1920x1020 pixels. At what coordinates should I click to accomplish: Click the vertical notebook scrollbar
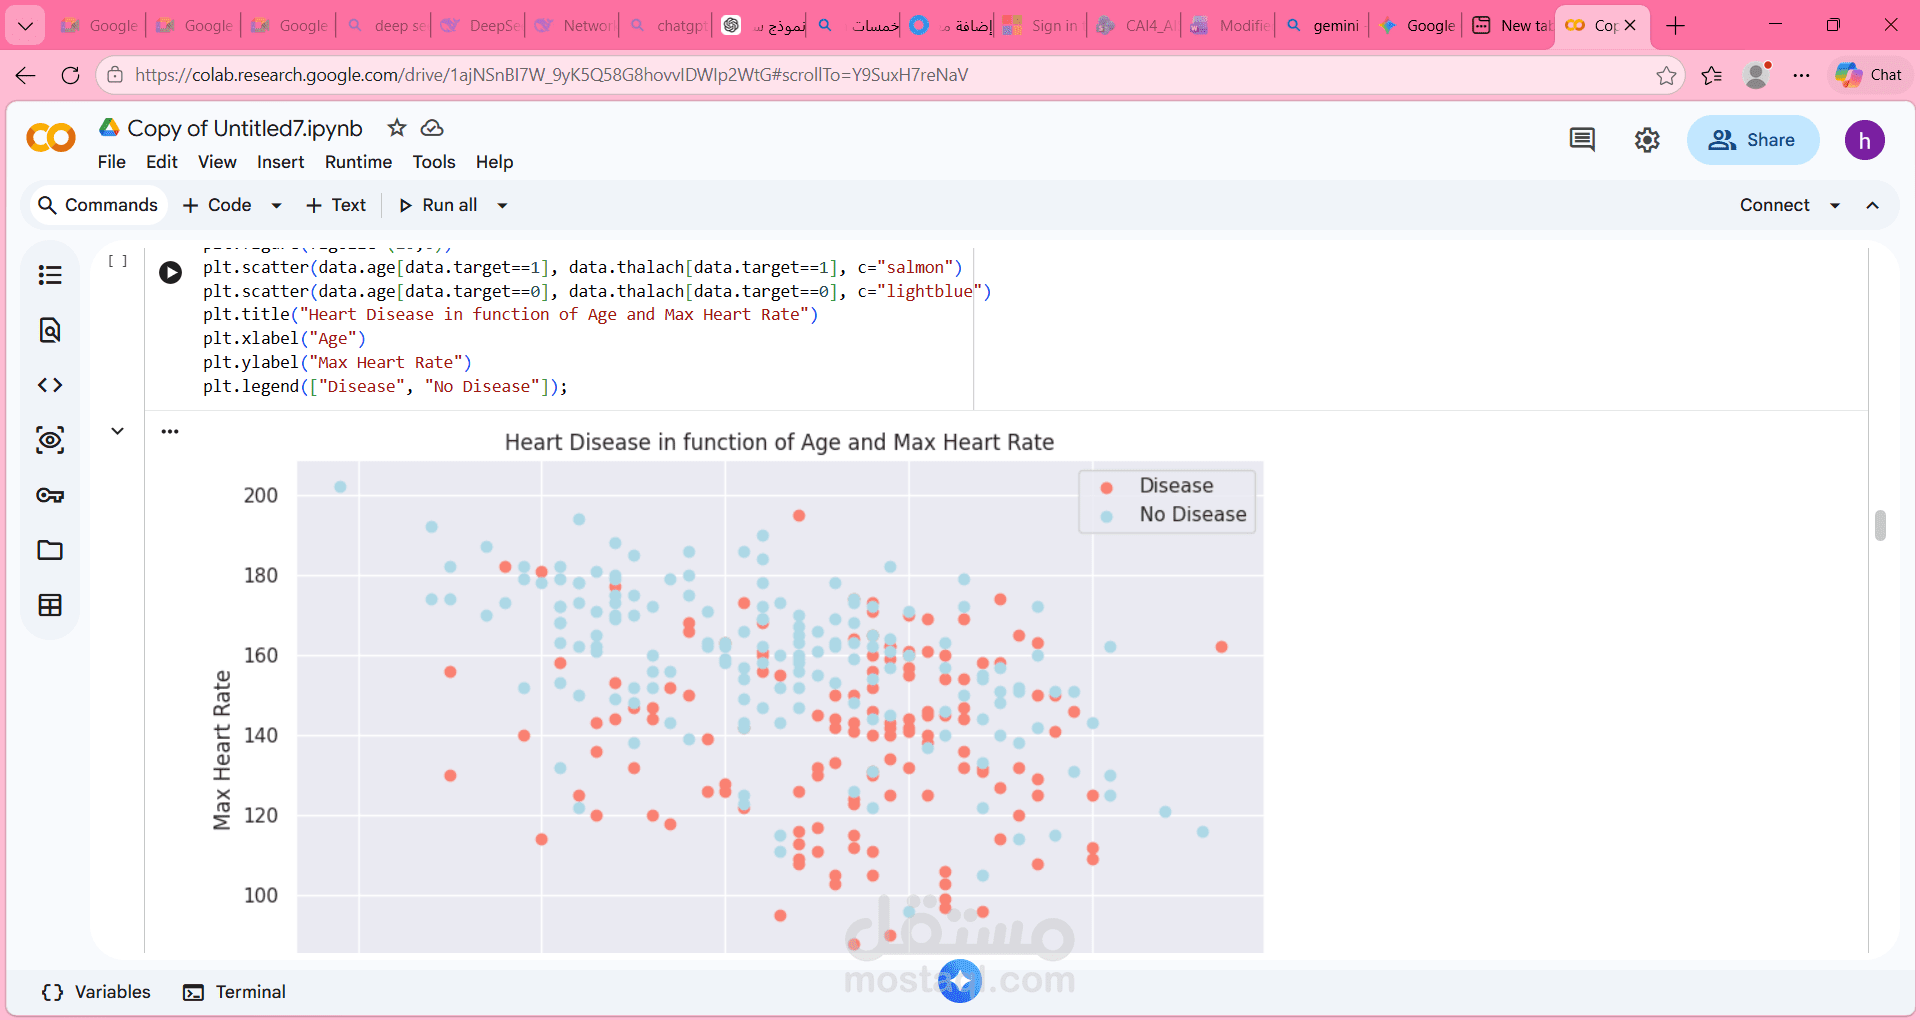[1880, 525]
